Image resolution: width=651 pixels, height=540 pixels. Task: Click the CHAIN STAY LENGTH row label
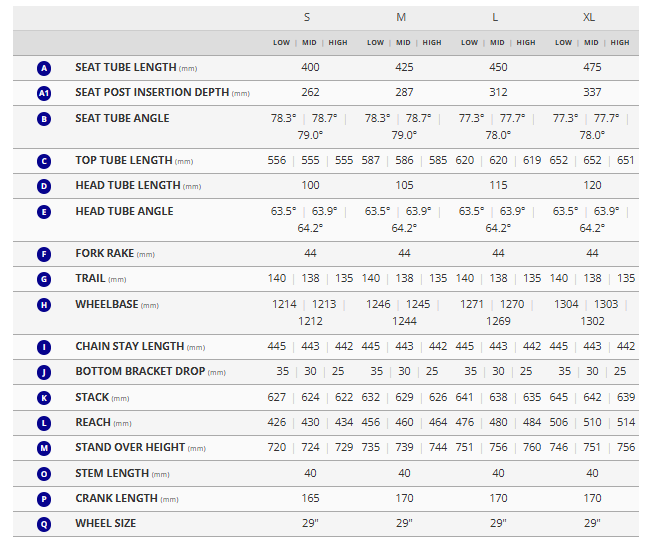click(129, 347)
